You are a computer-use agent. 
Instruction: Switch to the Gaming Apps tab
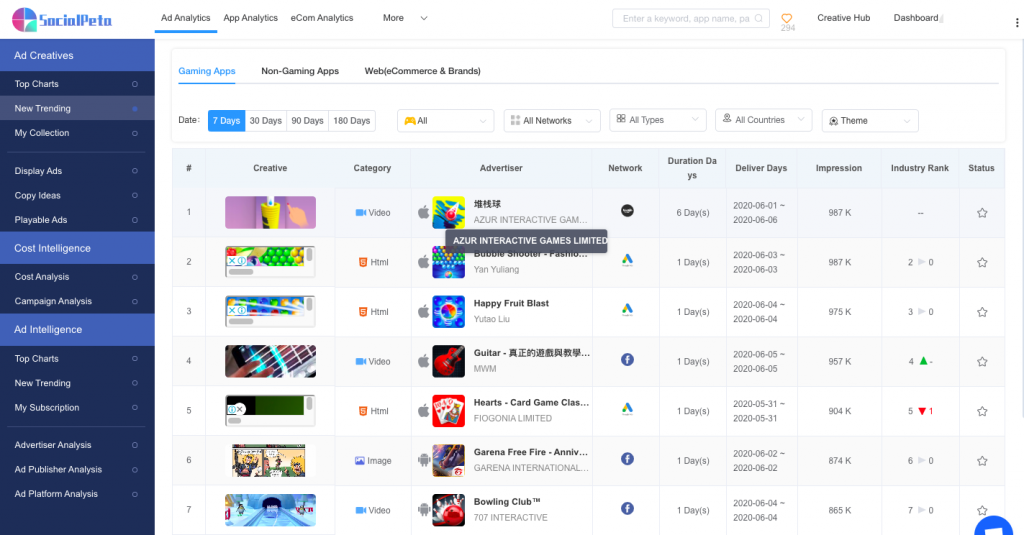tap(206, 71)
